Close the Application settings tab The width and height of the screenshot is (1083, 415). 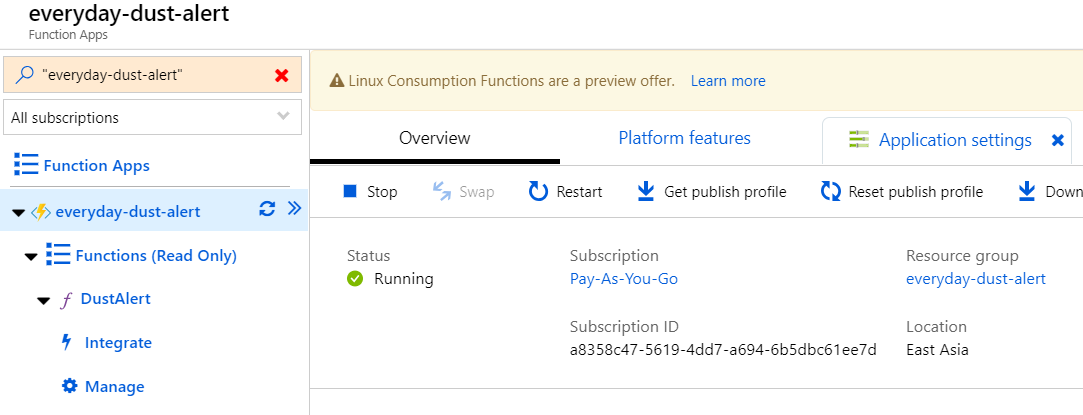[x=1057, y=140]
